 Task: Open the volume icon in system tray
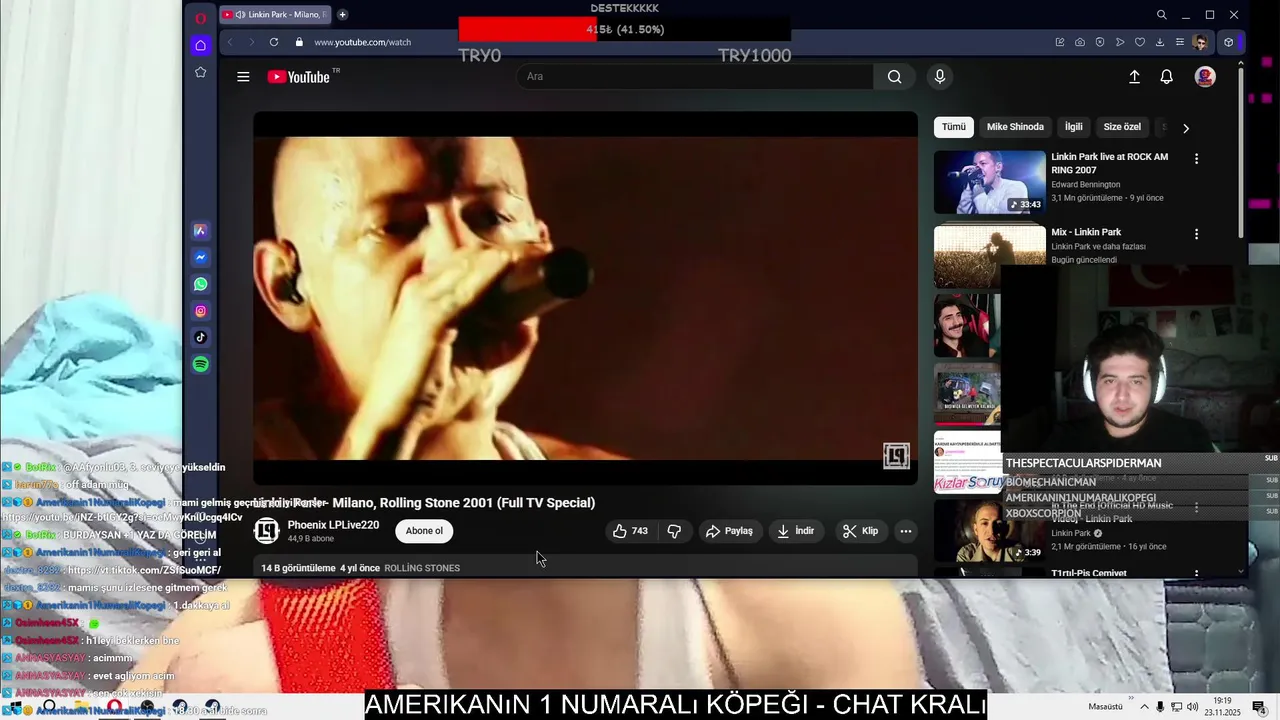pos(1193,707)
